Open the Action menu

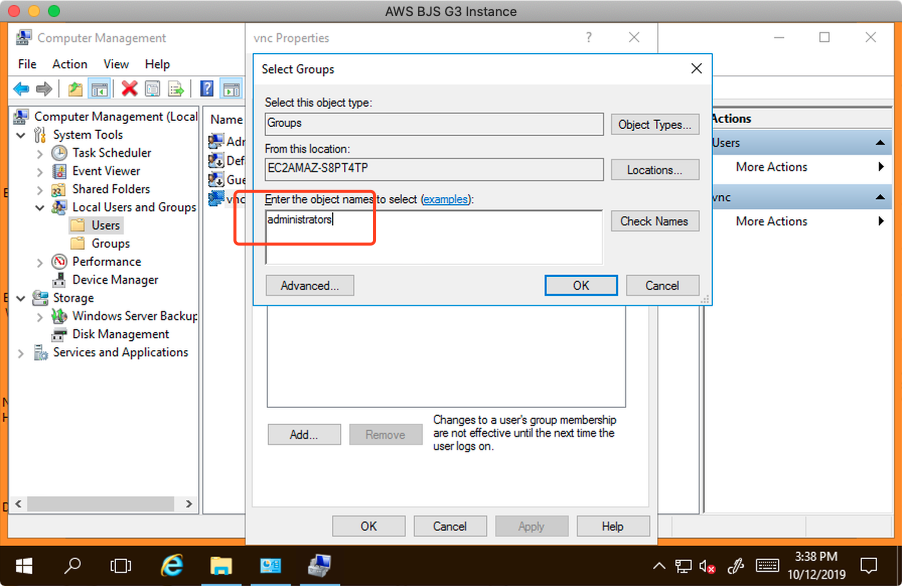coord(70,64)
